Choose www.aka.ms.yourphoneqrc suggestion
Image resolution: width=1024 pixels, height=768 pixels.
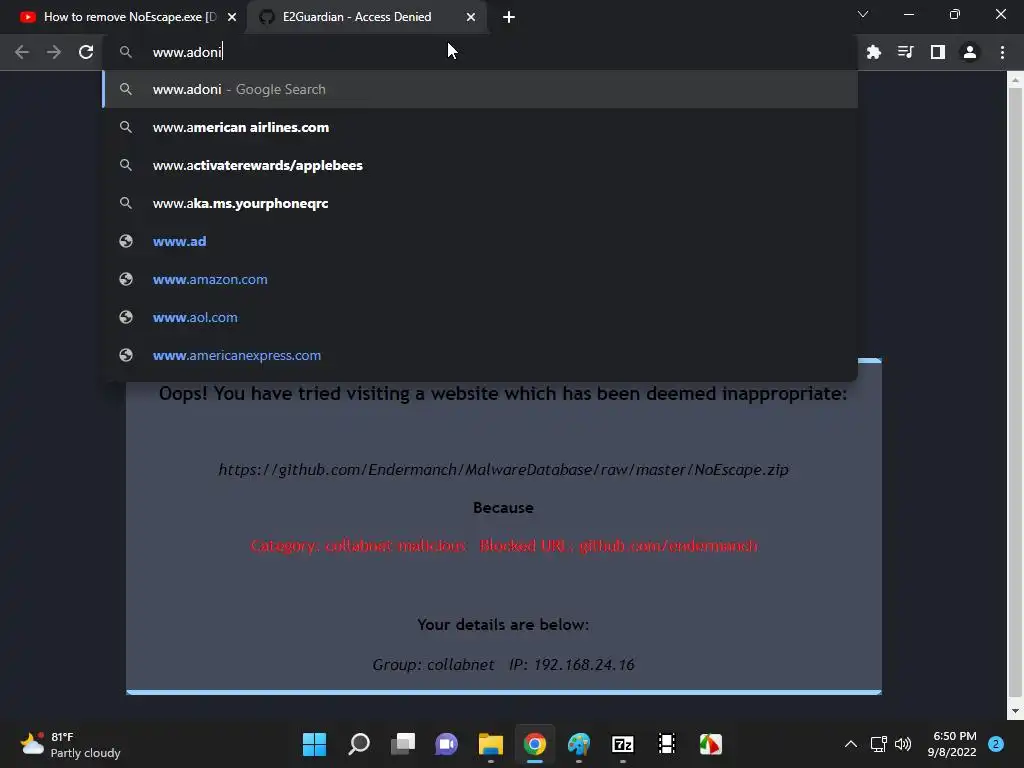click(480, 203)
